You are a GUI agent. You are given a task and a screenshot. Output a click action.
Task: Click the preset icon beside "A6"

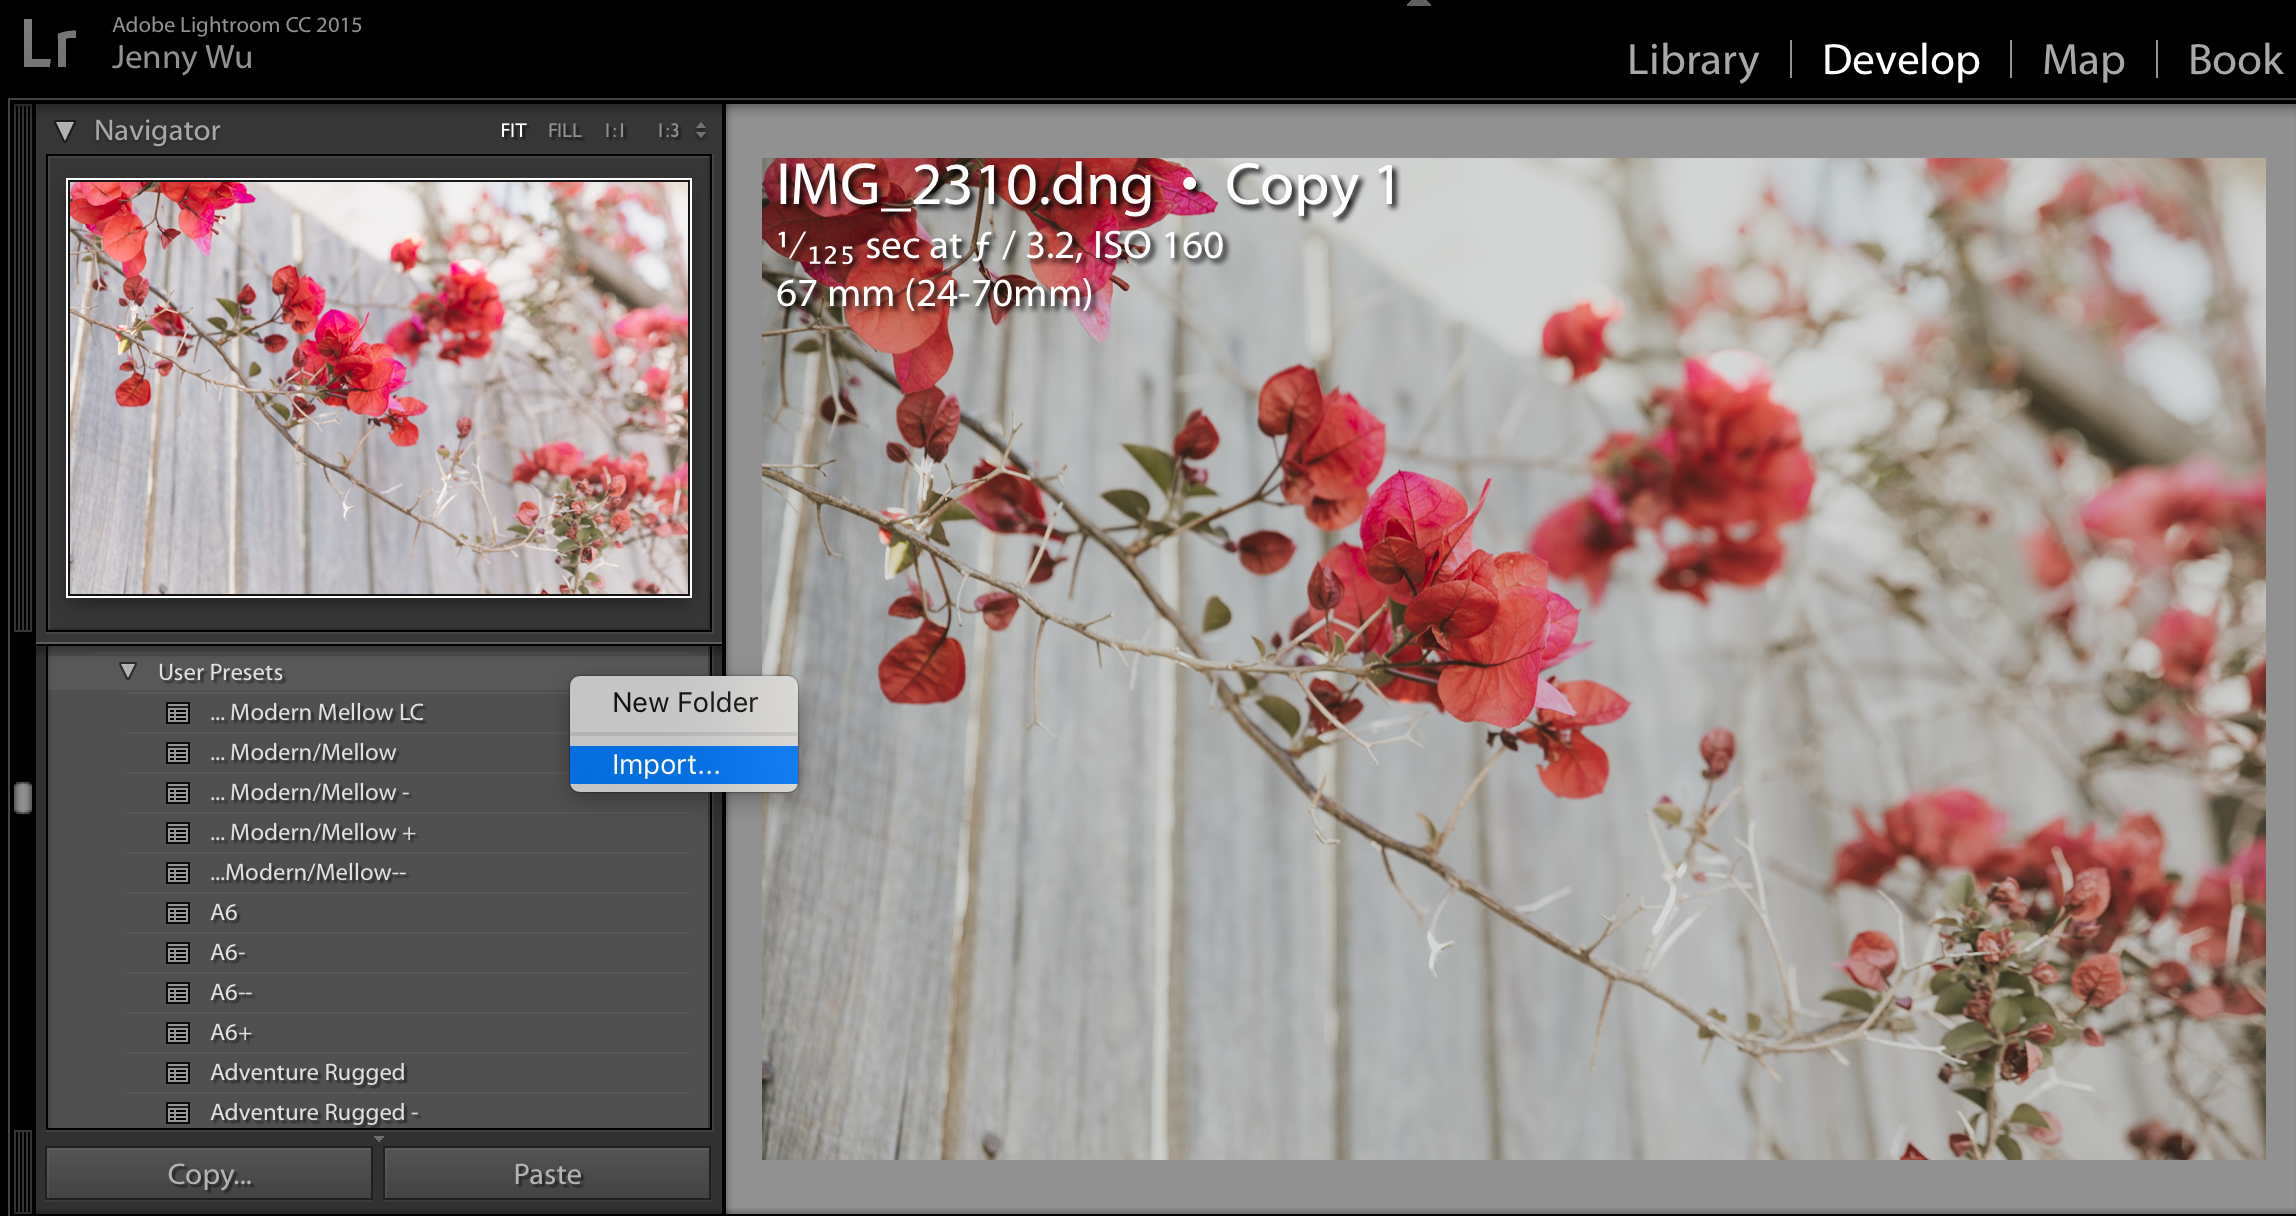[x=177, y=912]
